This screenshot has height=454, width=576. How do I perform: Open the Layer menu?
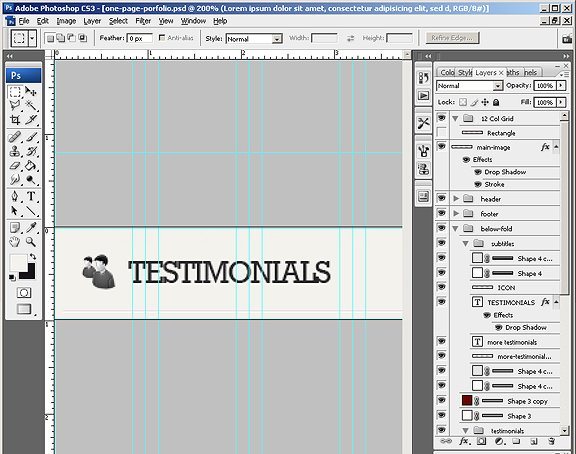point(92,21)
